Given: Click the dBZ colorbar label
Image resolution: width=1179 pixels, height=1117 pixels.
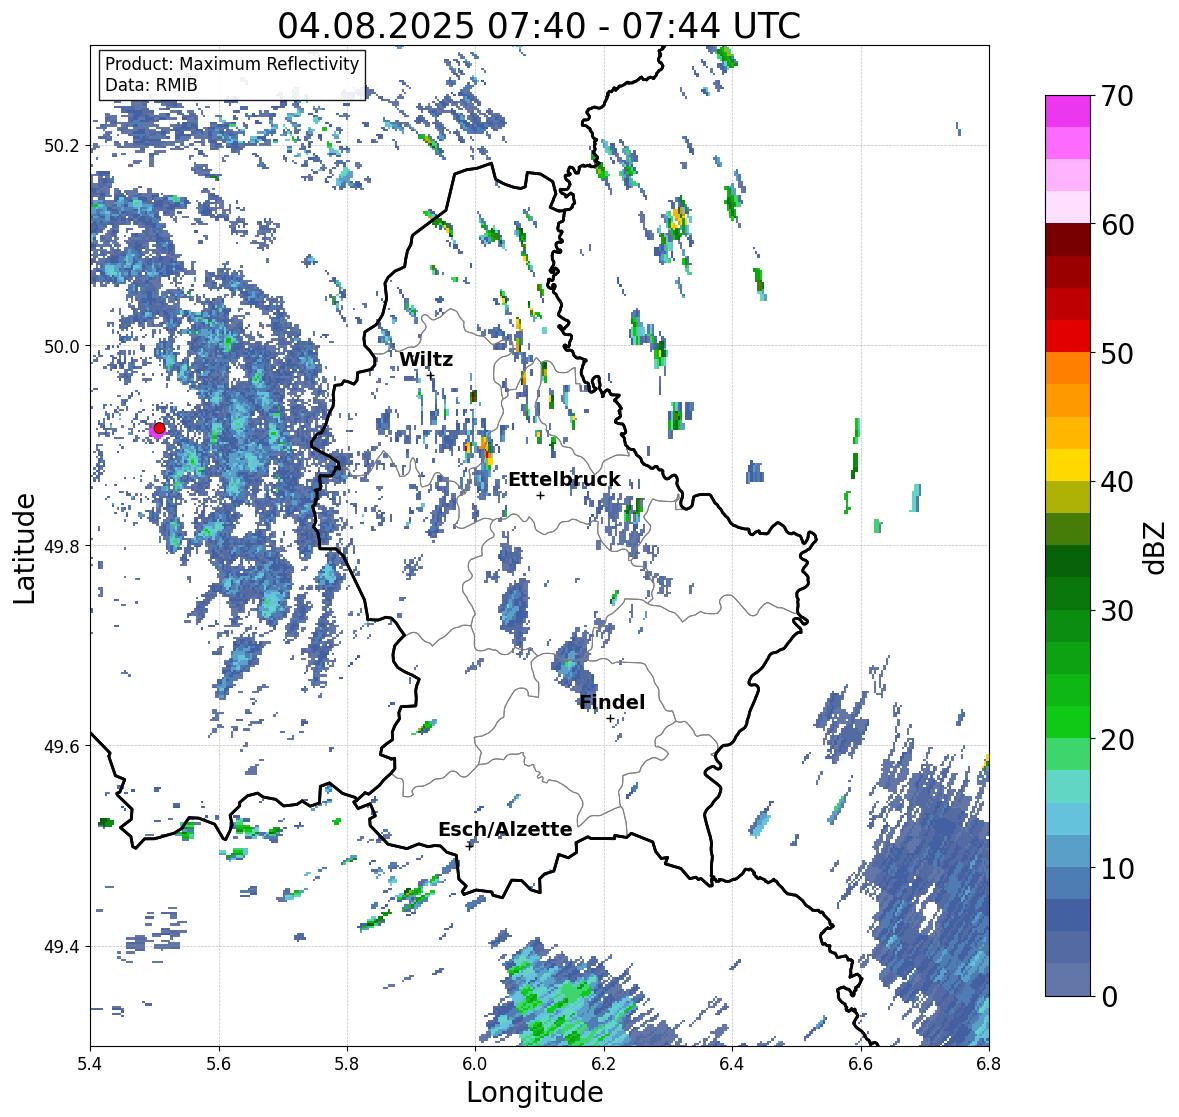Looking at the screenshot, I should (1156, 548).
